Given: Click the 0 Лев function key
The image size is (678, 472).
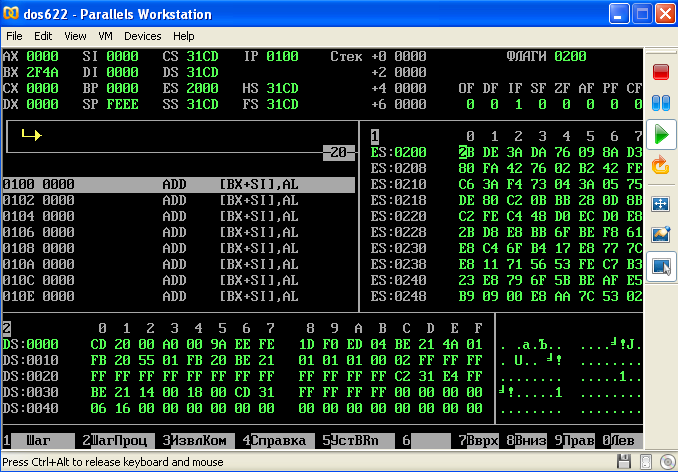Looking at the screenshot, I should click(x=622, y=440).
